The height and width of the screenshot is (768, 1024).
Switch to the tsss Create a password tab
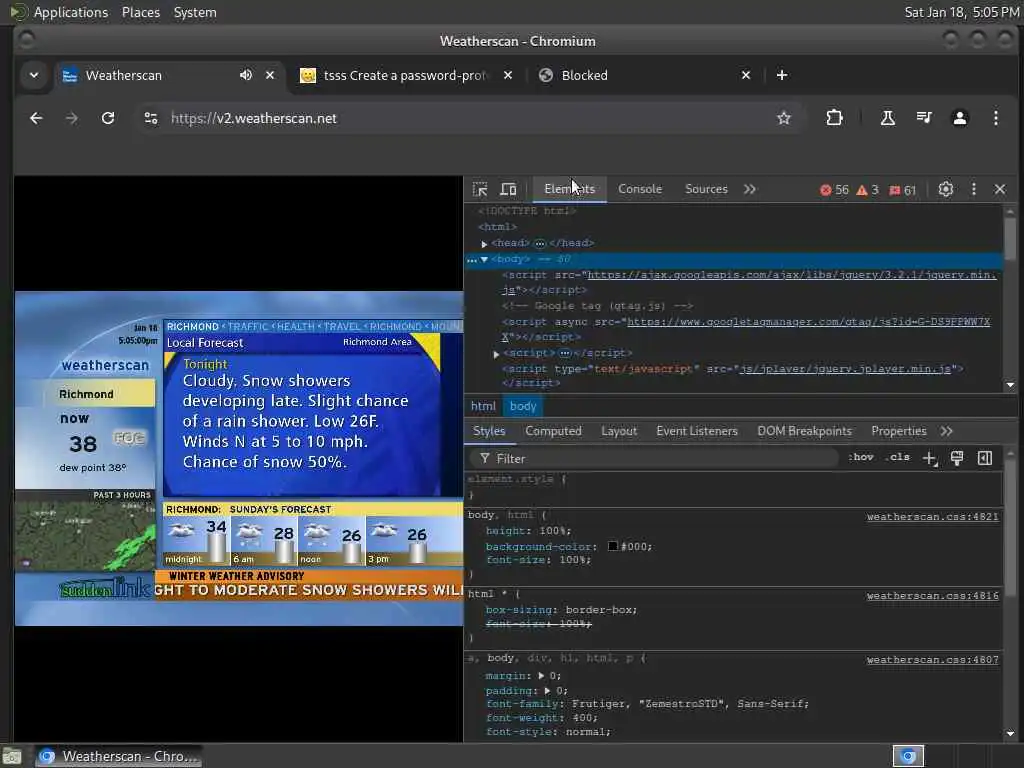click(x=405, y=75)
